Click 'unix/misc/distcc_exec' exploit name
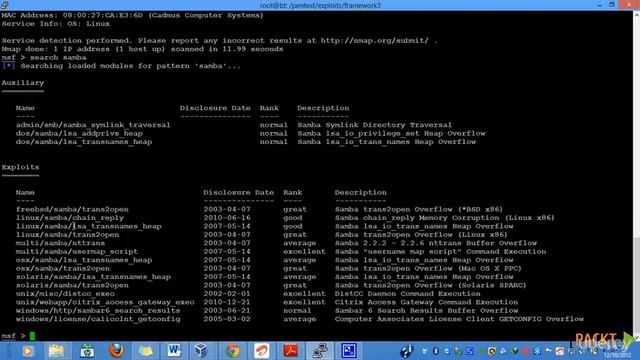The height and width of the screenshot is (360, 640). (65, 293)
